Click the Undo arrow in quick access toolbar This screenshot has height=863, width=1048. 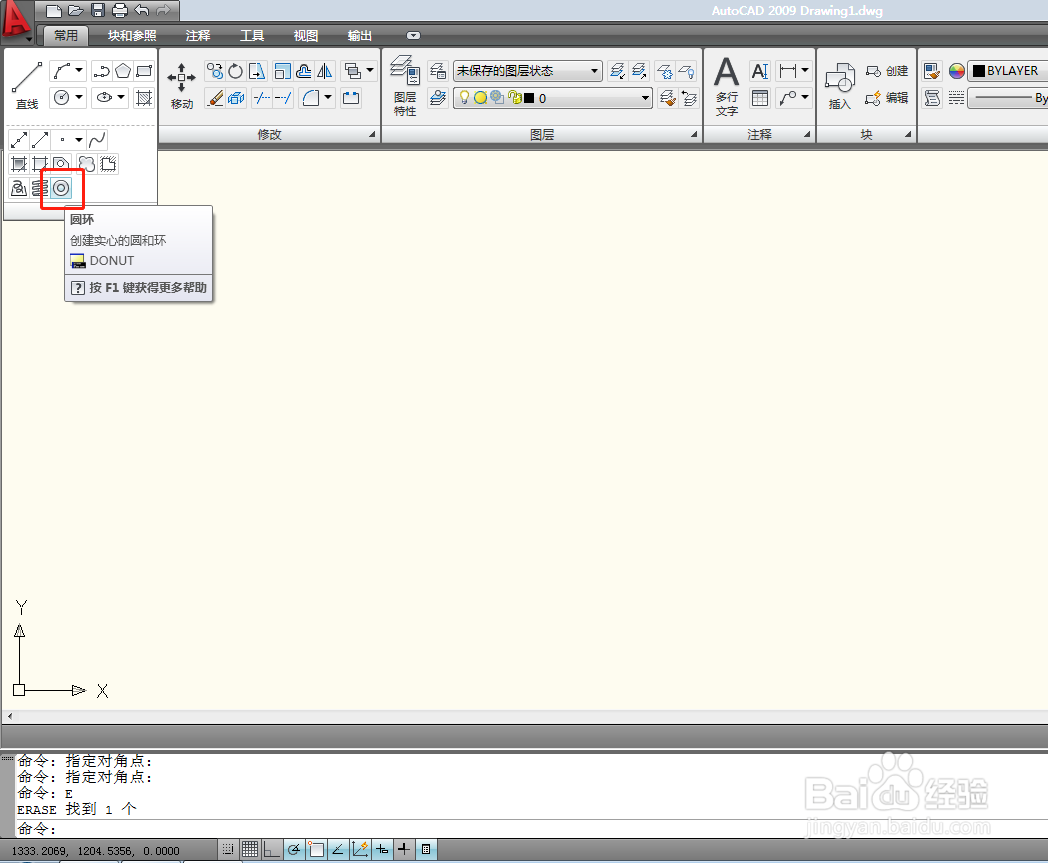(142, 10)
